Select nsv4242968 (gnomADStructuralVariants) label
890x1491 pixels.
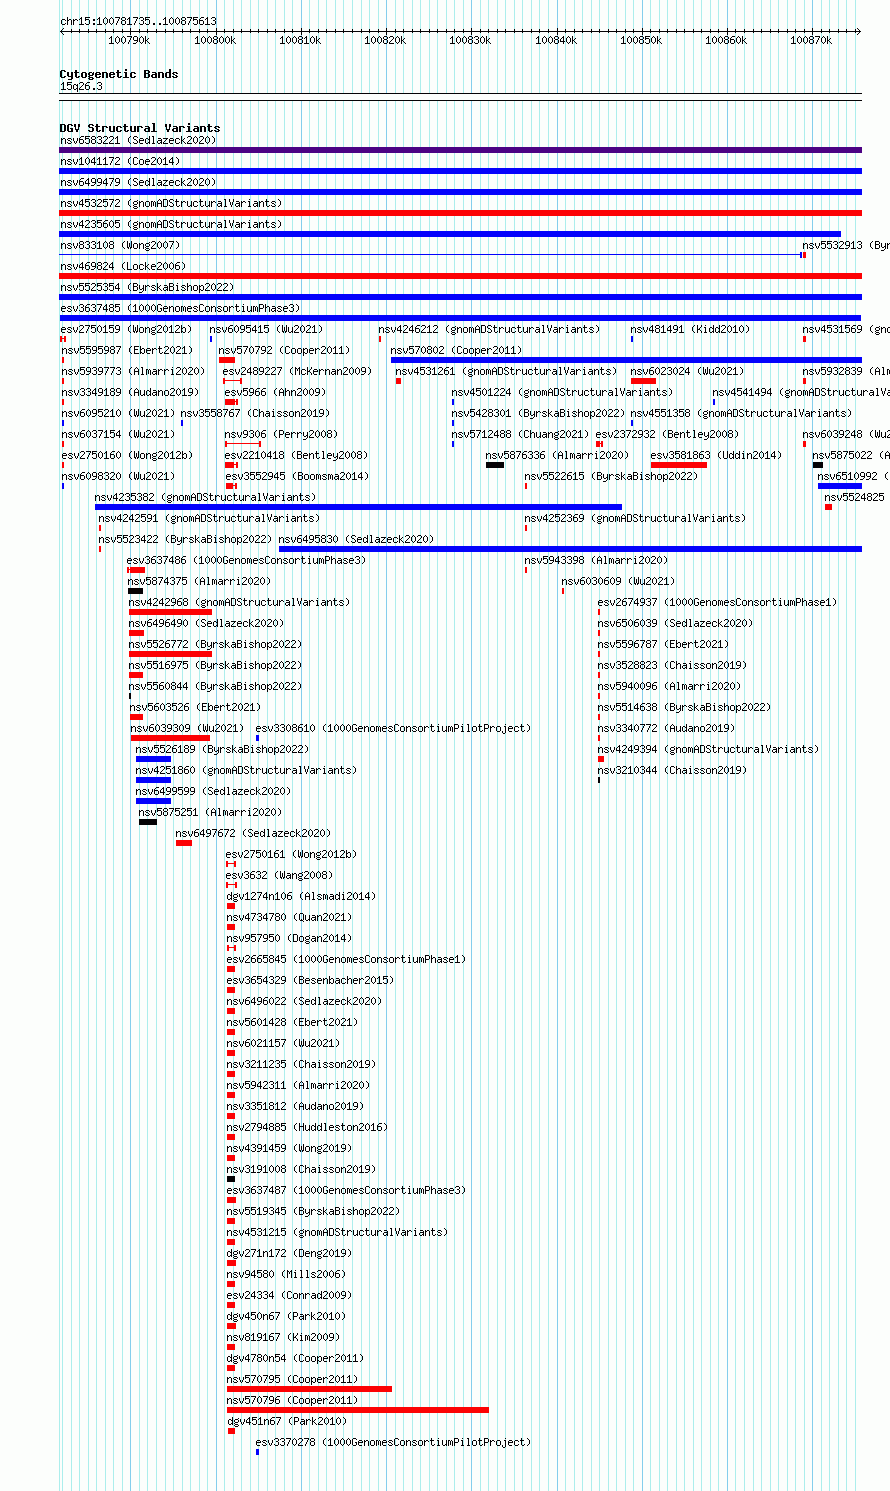pos(239,602)
